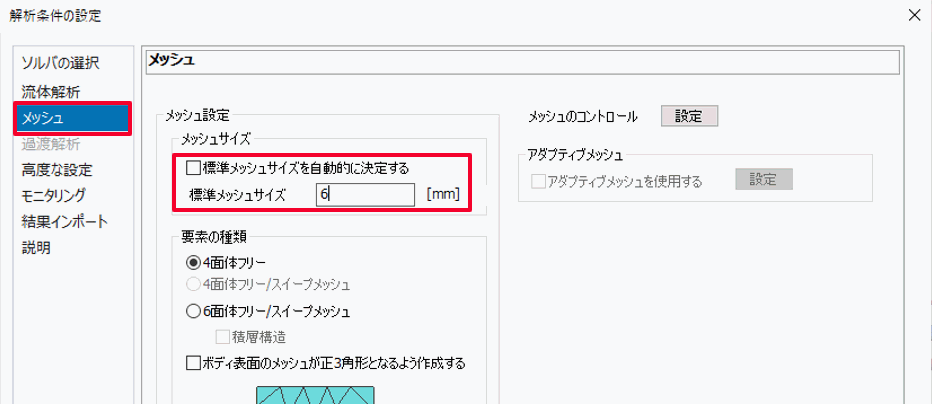Viewport: 932px width, 404px height.
Task: Choose 6面体フリー/スイープメッシュ element type
Action: click(194, 311)
